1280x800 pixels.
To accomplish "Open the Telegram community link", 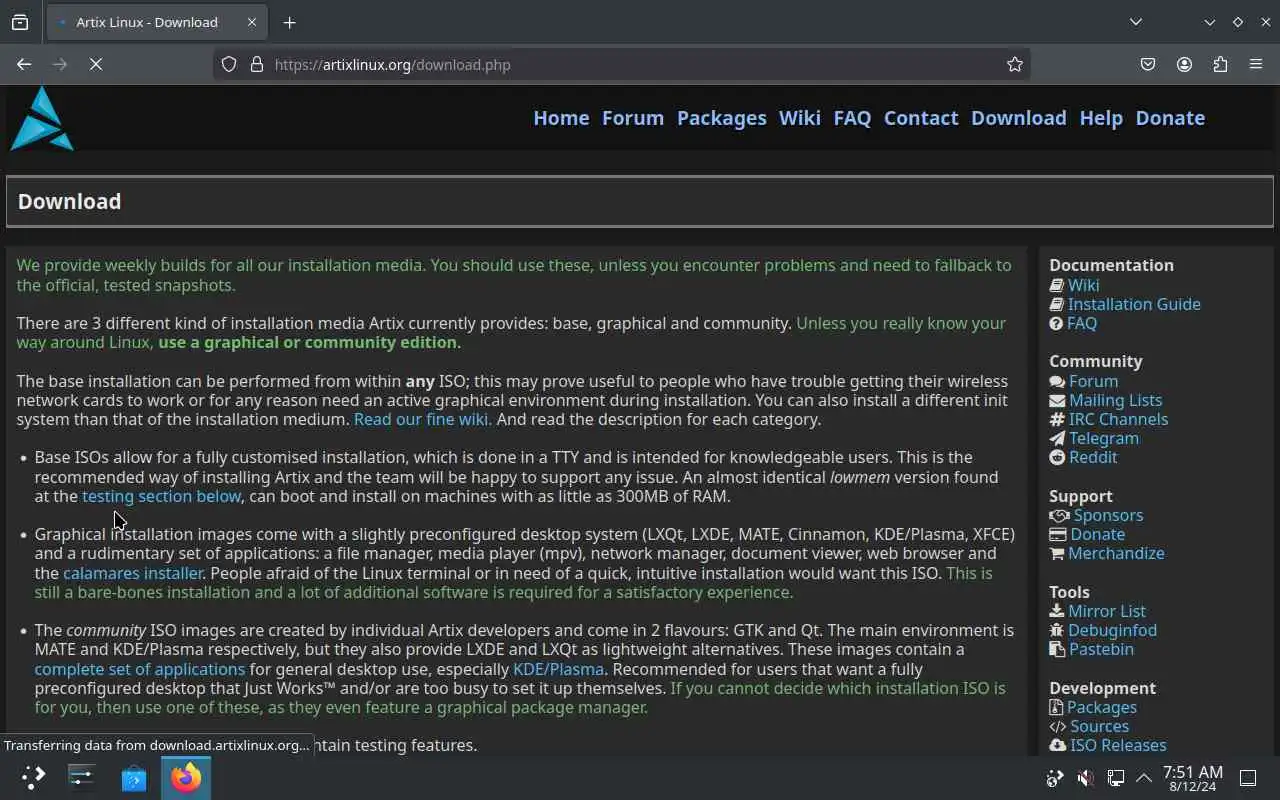I will tap(1104, 438).
